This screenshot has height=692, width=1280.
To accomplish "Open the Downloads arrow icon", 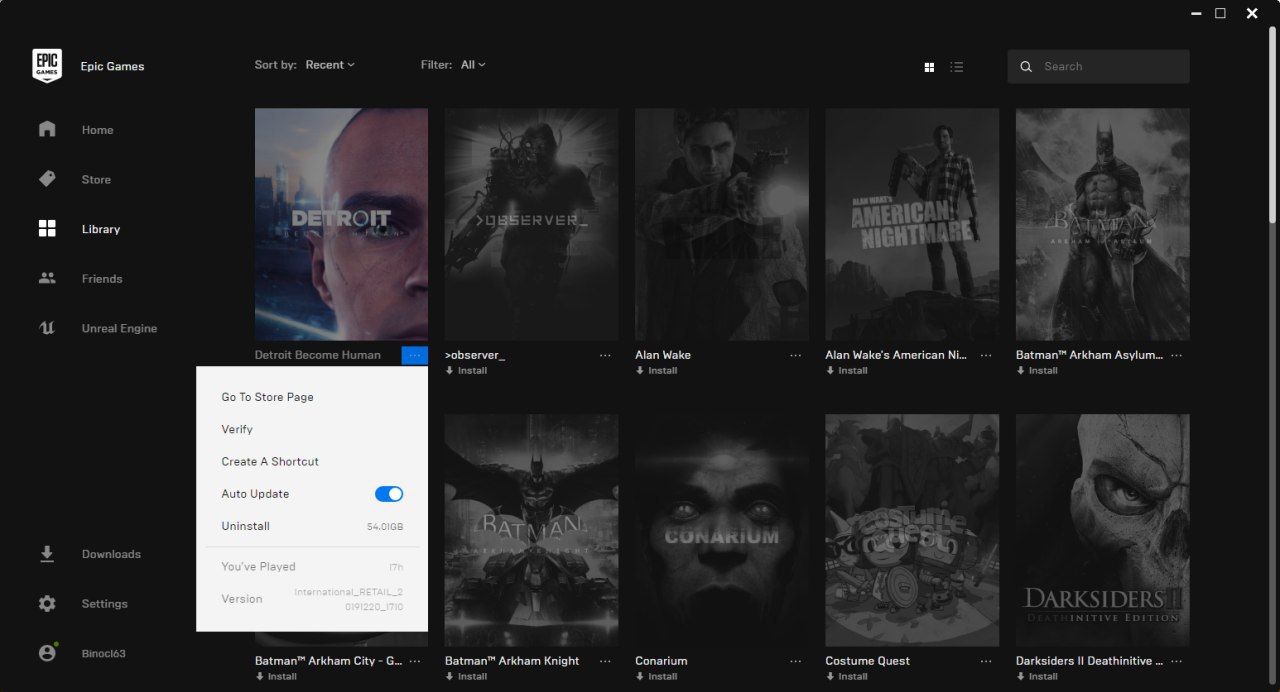I will pos(47,554).
